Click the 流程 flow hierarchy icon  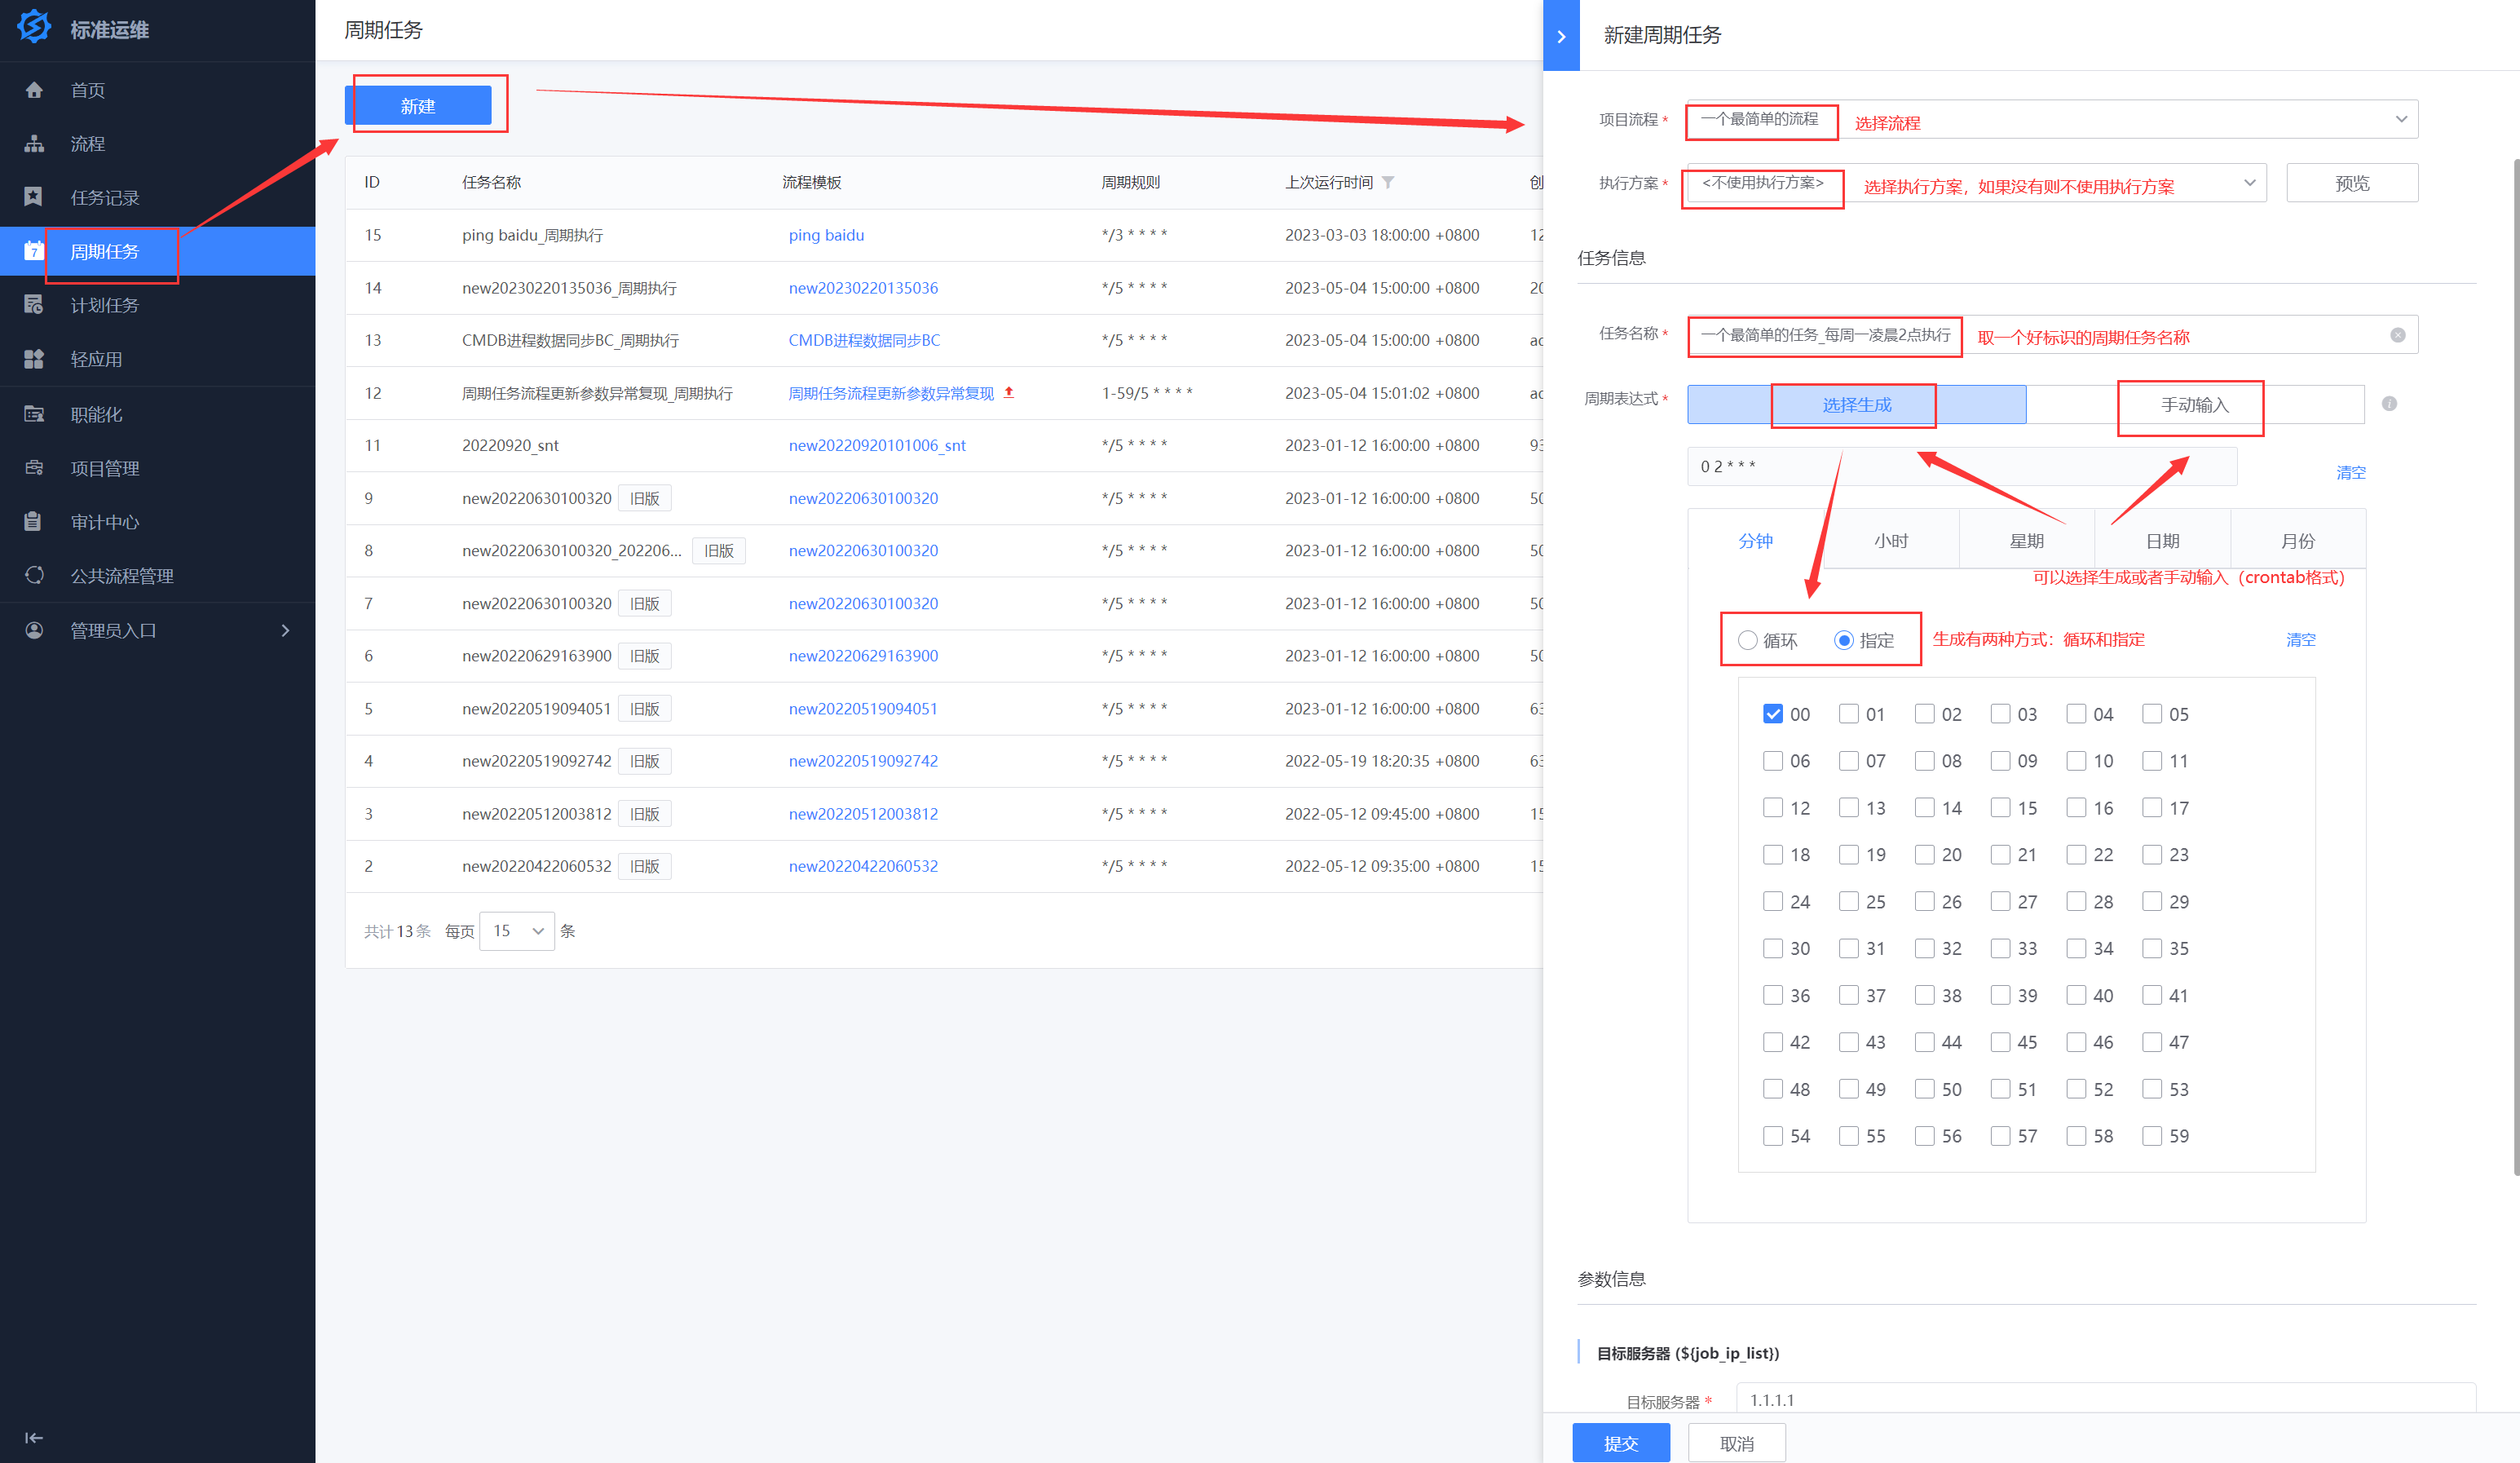pyautogui.click(x=34, y=144)
